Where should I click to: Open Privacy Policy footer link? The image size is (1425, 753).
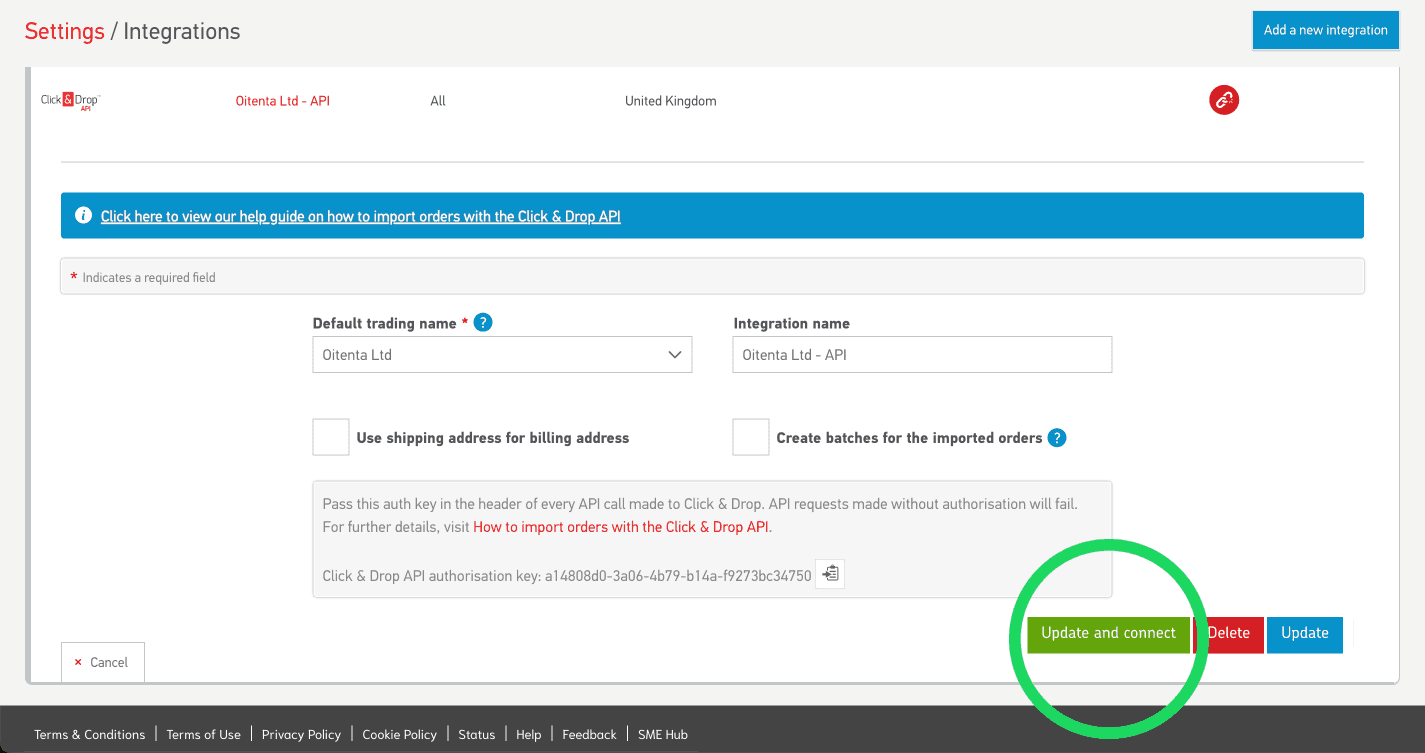(x=301, y=734)
